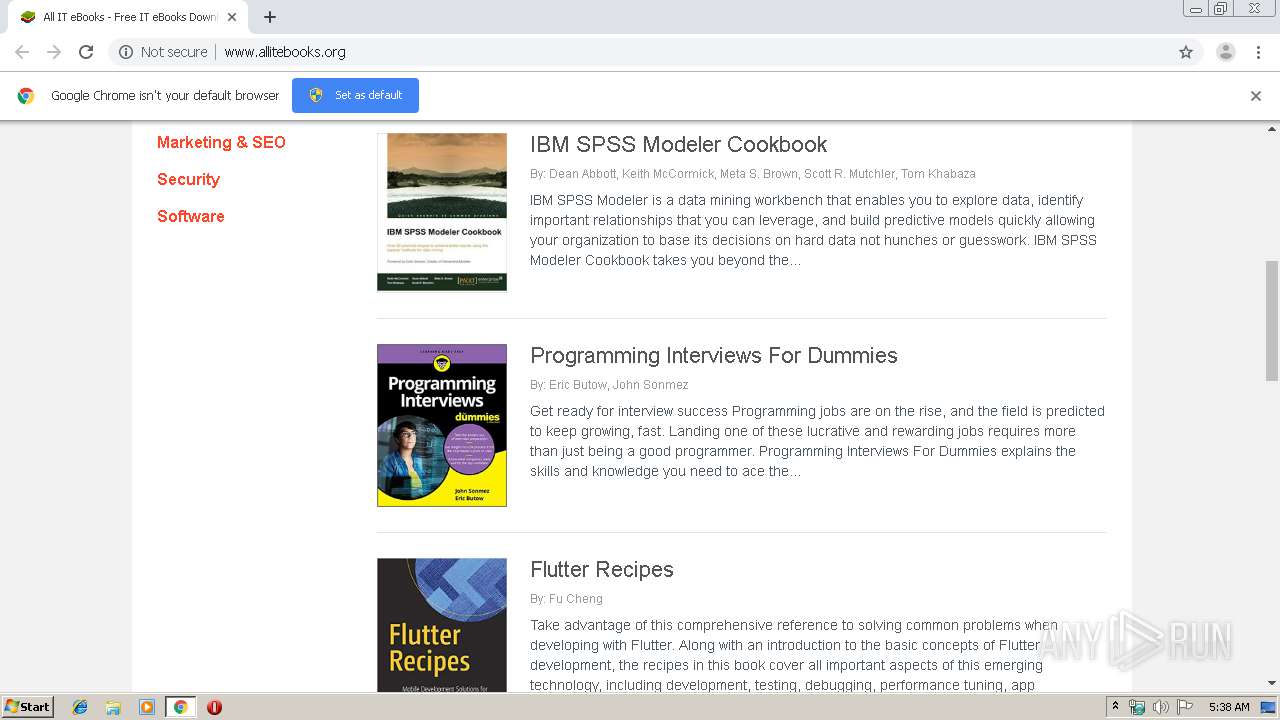This screenshot has width=1280, height=720.
Task: Reload the page with the refresh icon
Action: pyautogui.click(x=86, y=52)
